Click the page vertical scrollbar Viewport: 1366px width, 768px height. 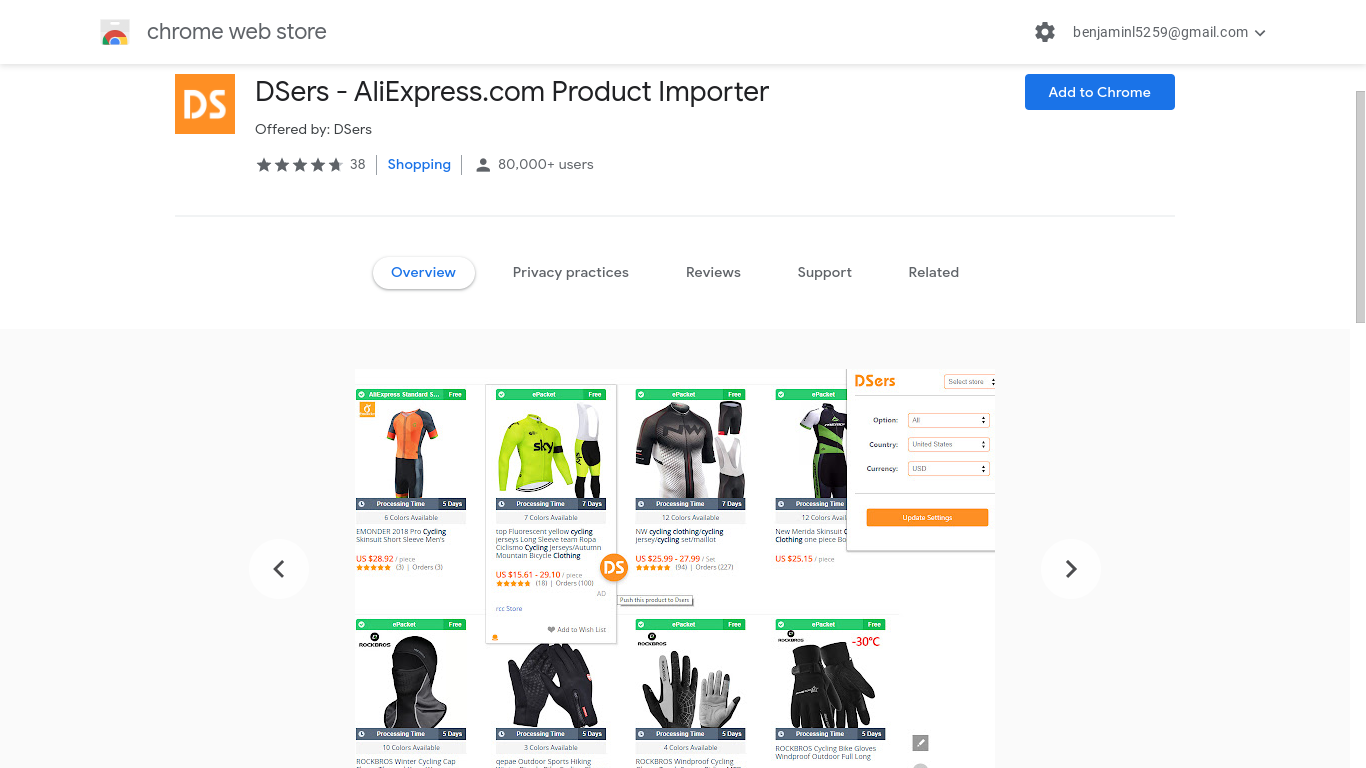(x=1360, y=205)
